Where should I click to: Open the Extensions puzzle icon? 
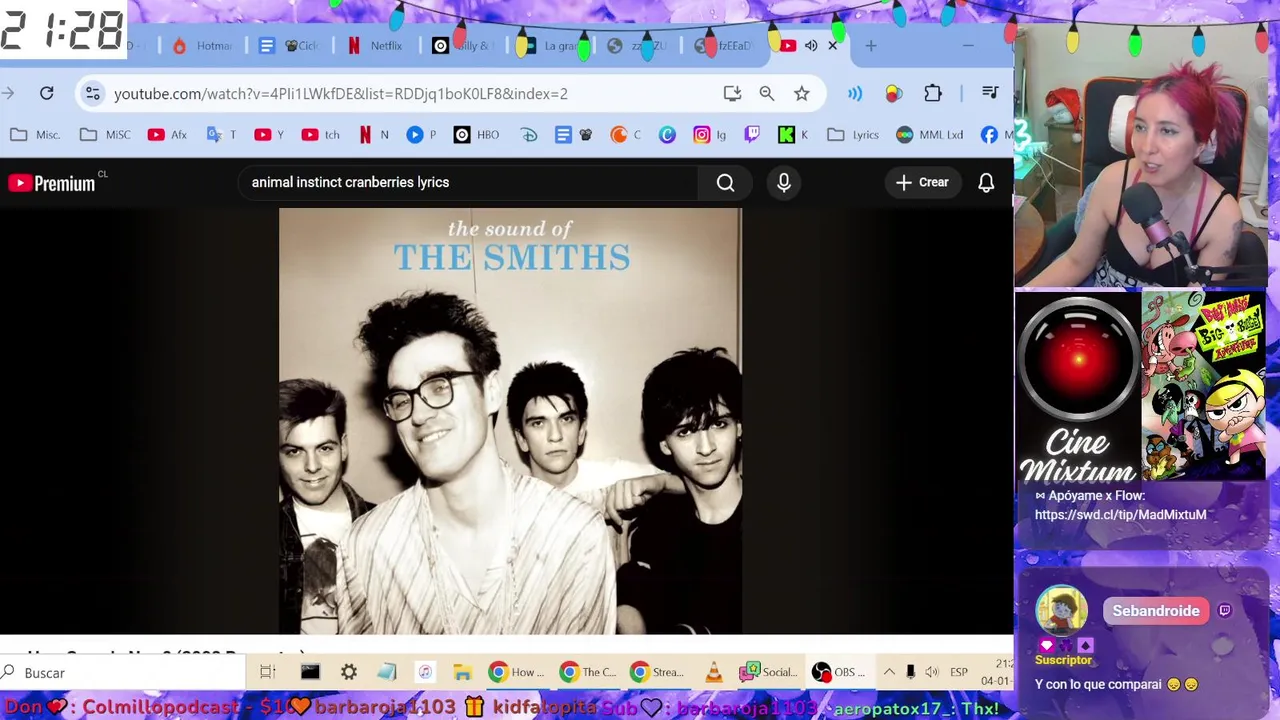tap(932, 93)
